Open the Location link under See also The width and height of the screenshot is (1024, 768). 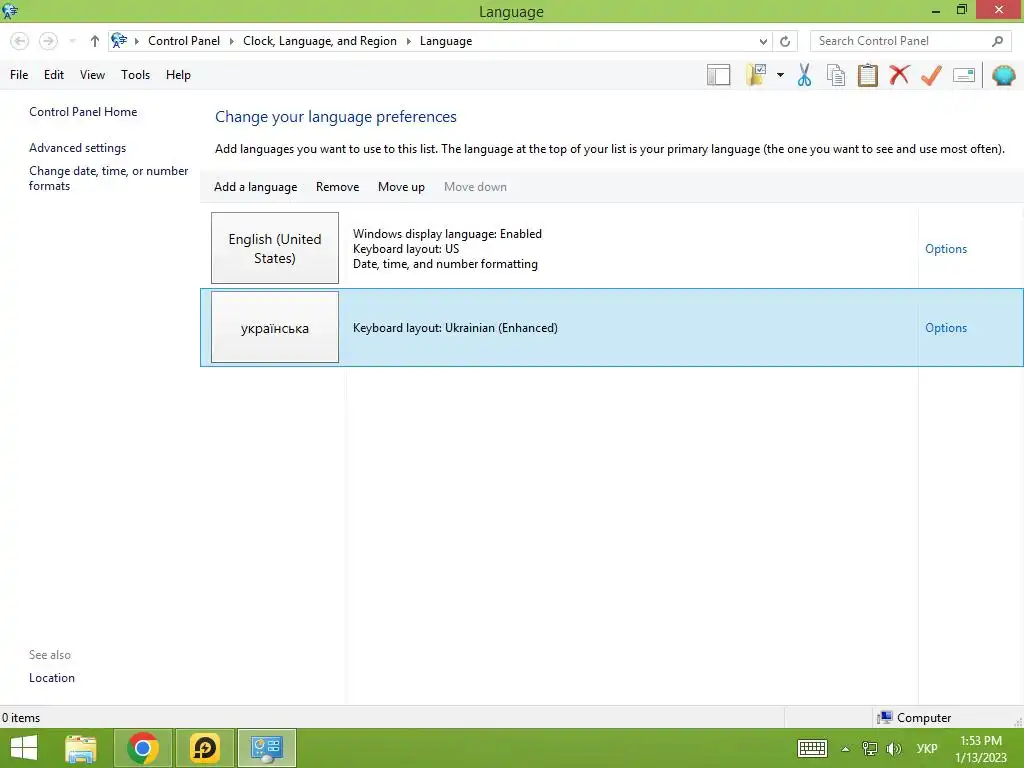tap(52, 678)
